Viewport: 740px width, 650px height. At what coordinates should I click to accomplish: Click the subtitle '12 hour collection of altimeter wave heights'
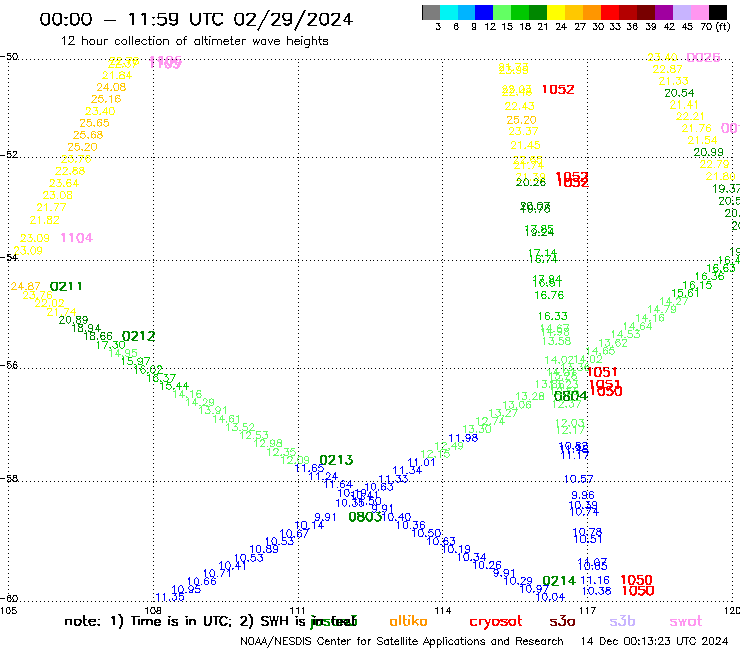pos(194,41)
